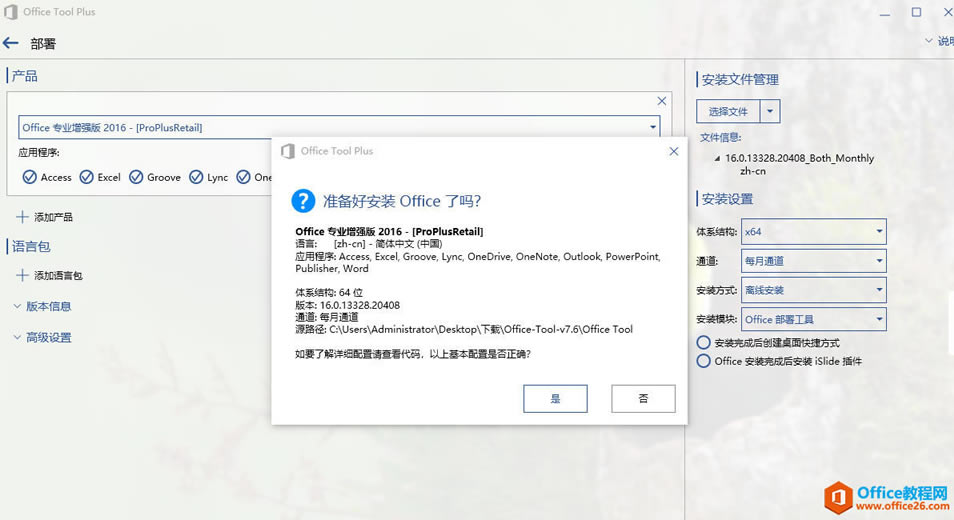This screenshot has height=520, width=954.
Task: Expand the 说明 chevron at top right
Action: (x=928, y=41)
